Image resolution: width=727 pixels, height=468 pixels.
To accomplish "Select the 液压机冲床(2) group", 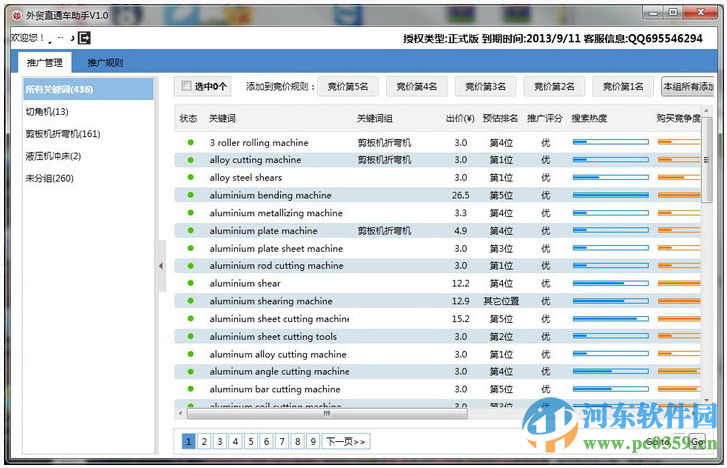I will 53,156.
